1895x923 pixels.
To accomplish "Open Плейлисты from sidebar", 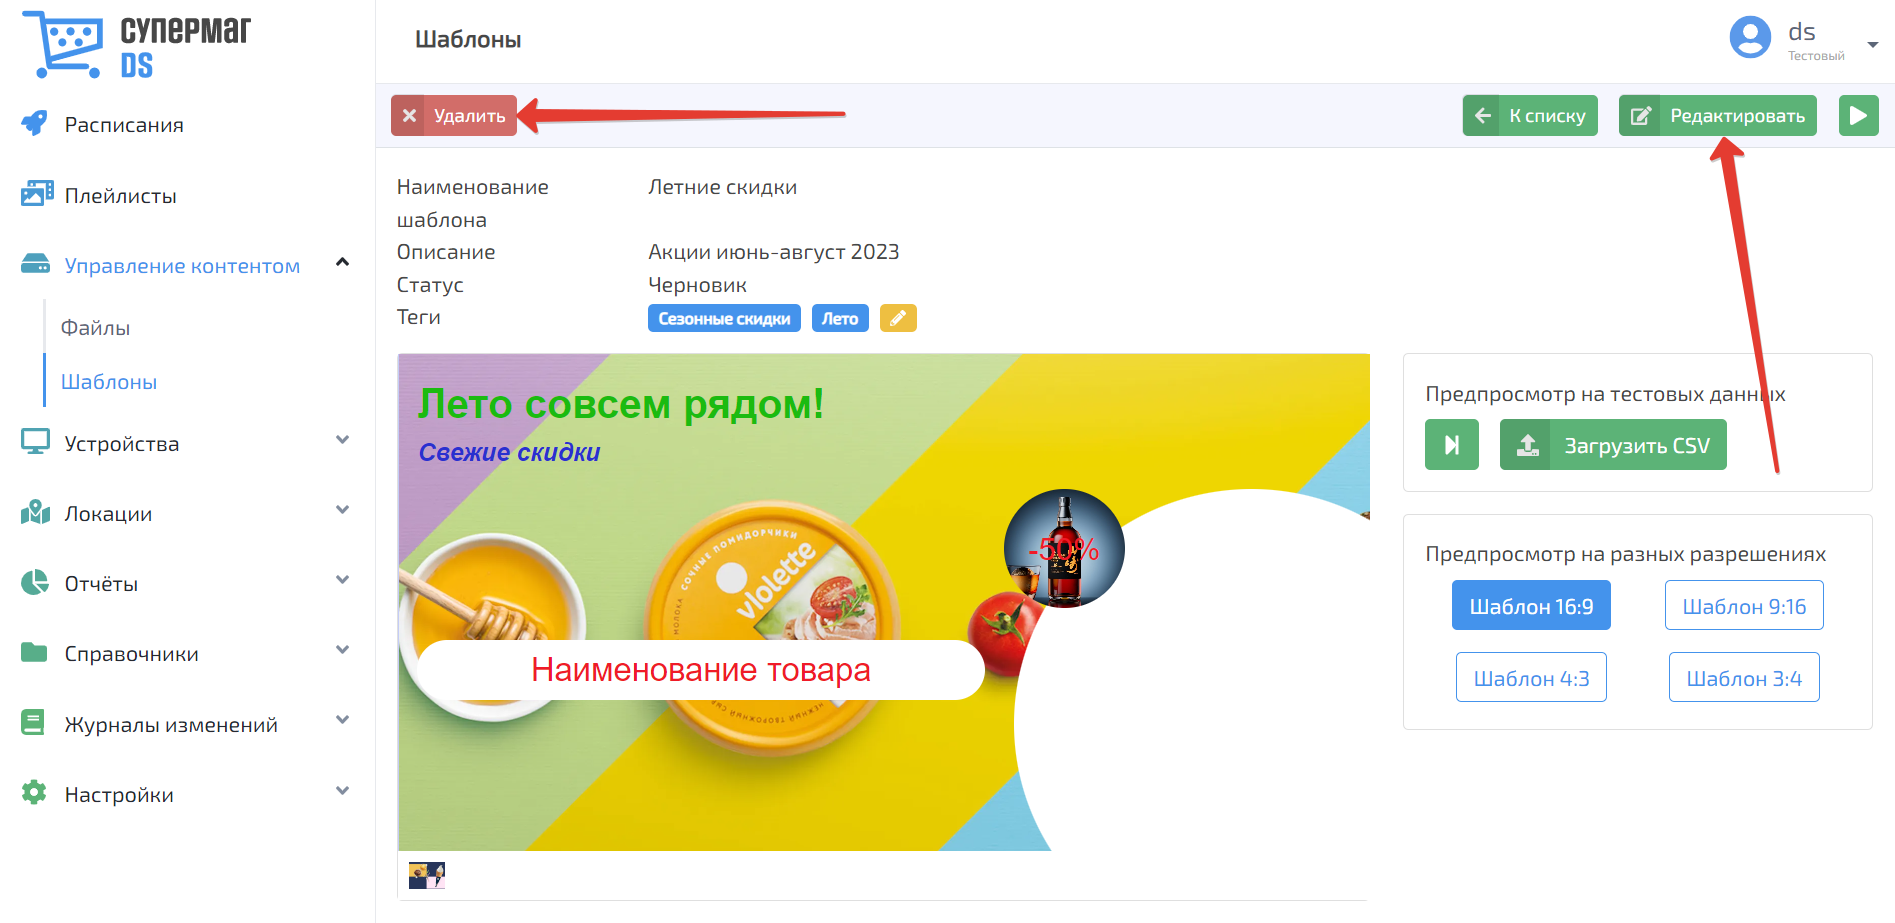I will point(120,195).
